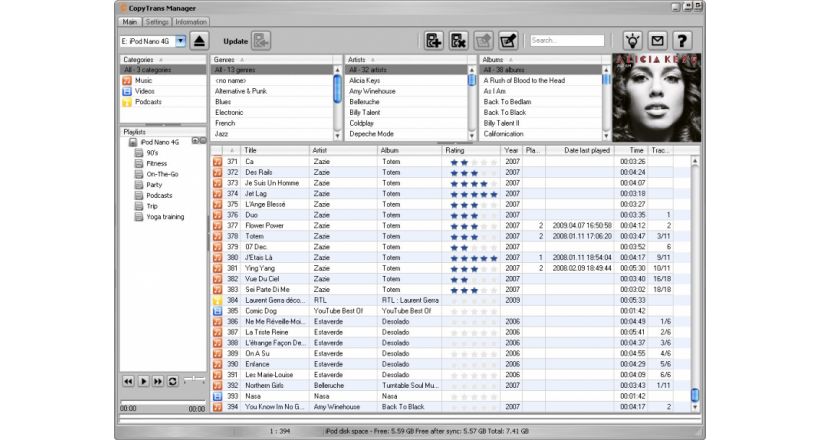Switch to the Main tab
The height and width of the screenshot is (440, 820).
pos(130,22)
